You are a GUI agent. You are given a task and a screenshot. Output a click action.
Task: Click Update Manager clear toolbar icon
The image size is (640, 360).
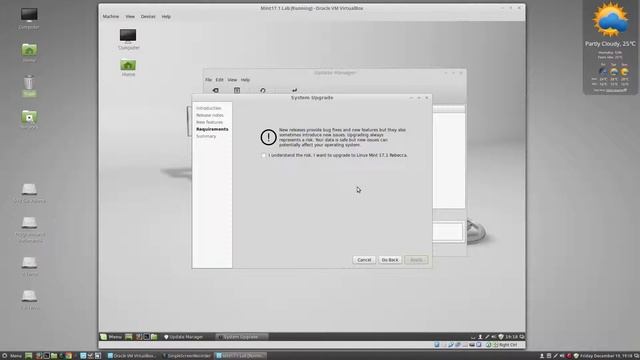click(x=216, y=90)
